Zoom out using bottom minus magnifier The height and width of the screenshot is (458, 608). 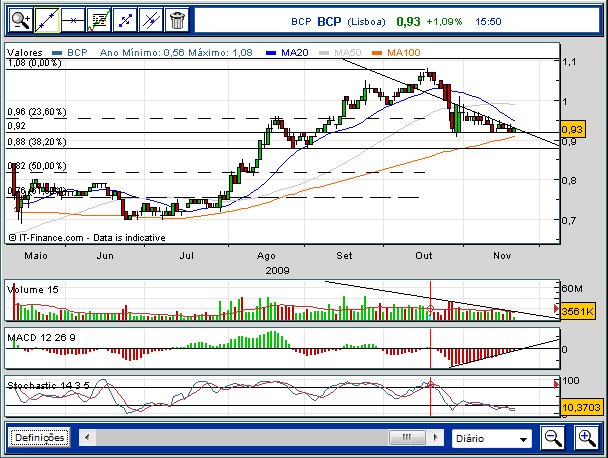tap(552, 437)
